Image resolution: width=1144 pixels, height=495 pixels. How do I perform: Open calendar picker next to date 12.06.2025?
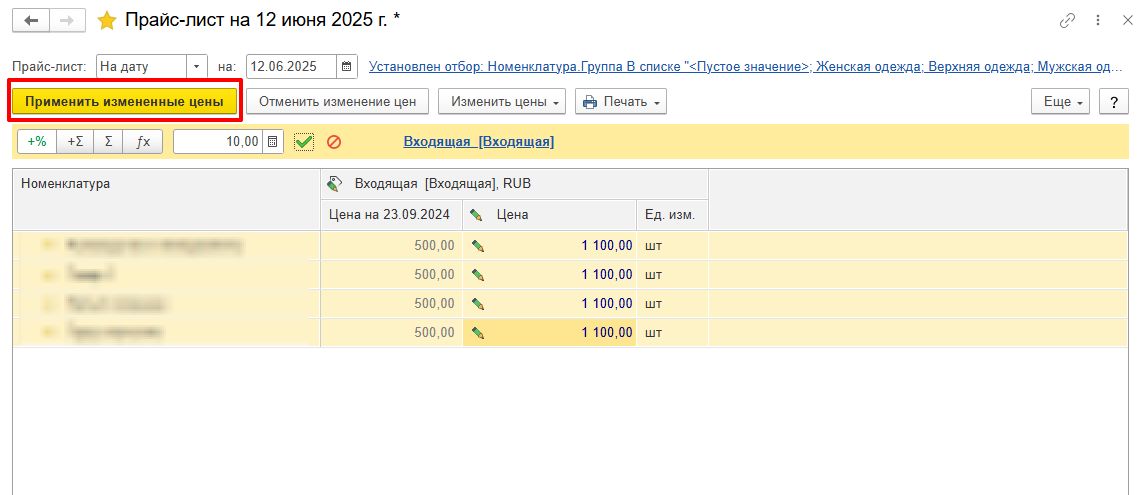(x=347, y=67)
